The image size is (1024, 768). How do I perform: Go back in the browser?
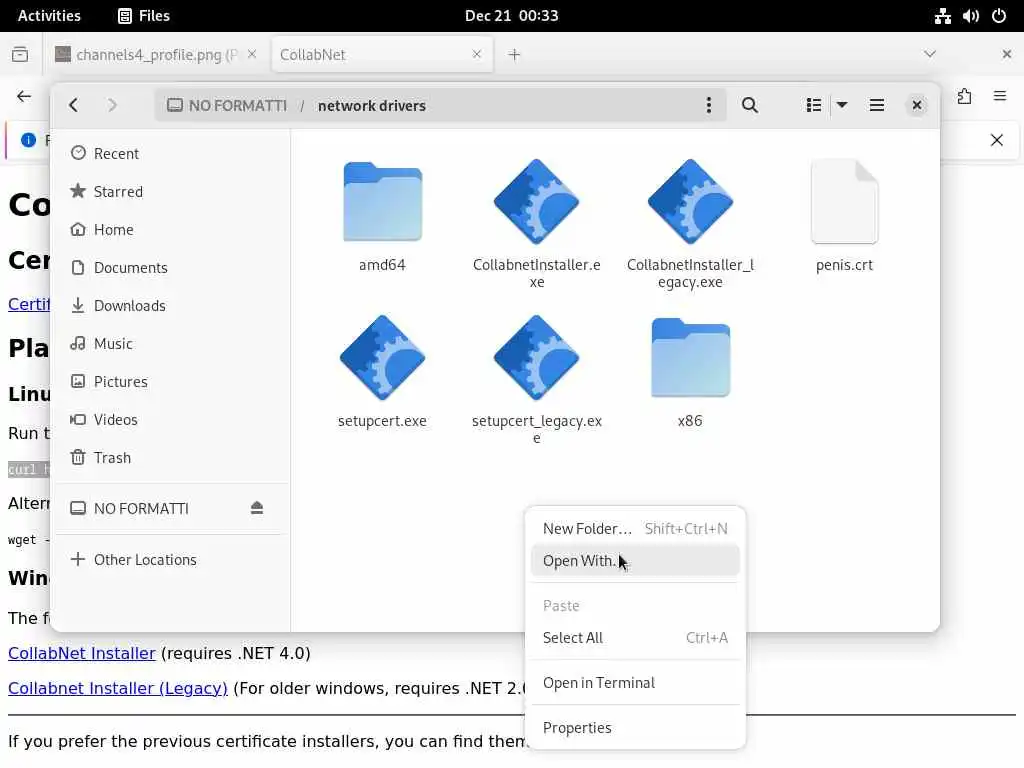point(24,97)
